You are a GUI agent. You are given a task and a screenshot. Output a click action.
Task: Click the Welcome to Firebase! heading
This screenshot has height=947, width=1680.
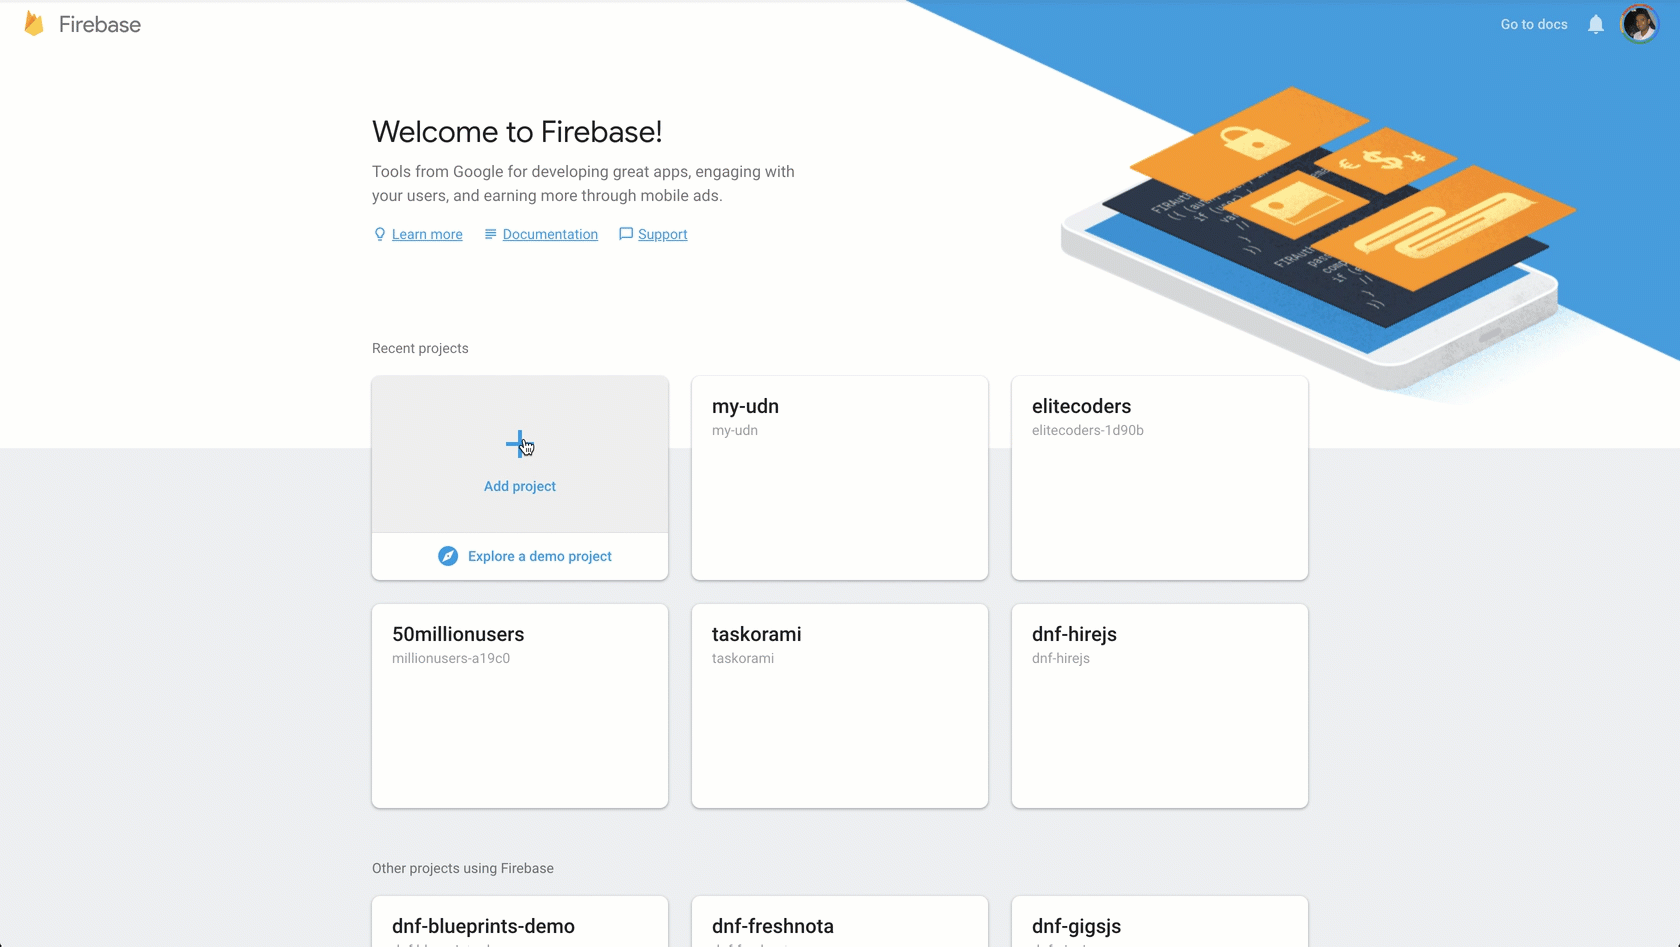click(517, 131)
